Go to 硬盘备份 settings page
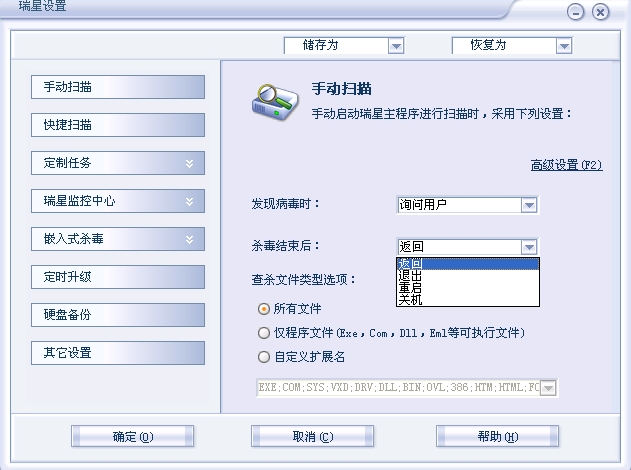Viewport: 631px width, 470px height. click(118, 315)
